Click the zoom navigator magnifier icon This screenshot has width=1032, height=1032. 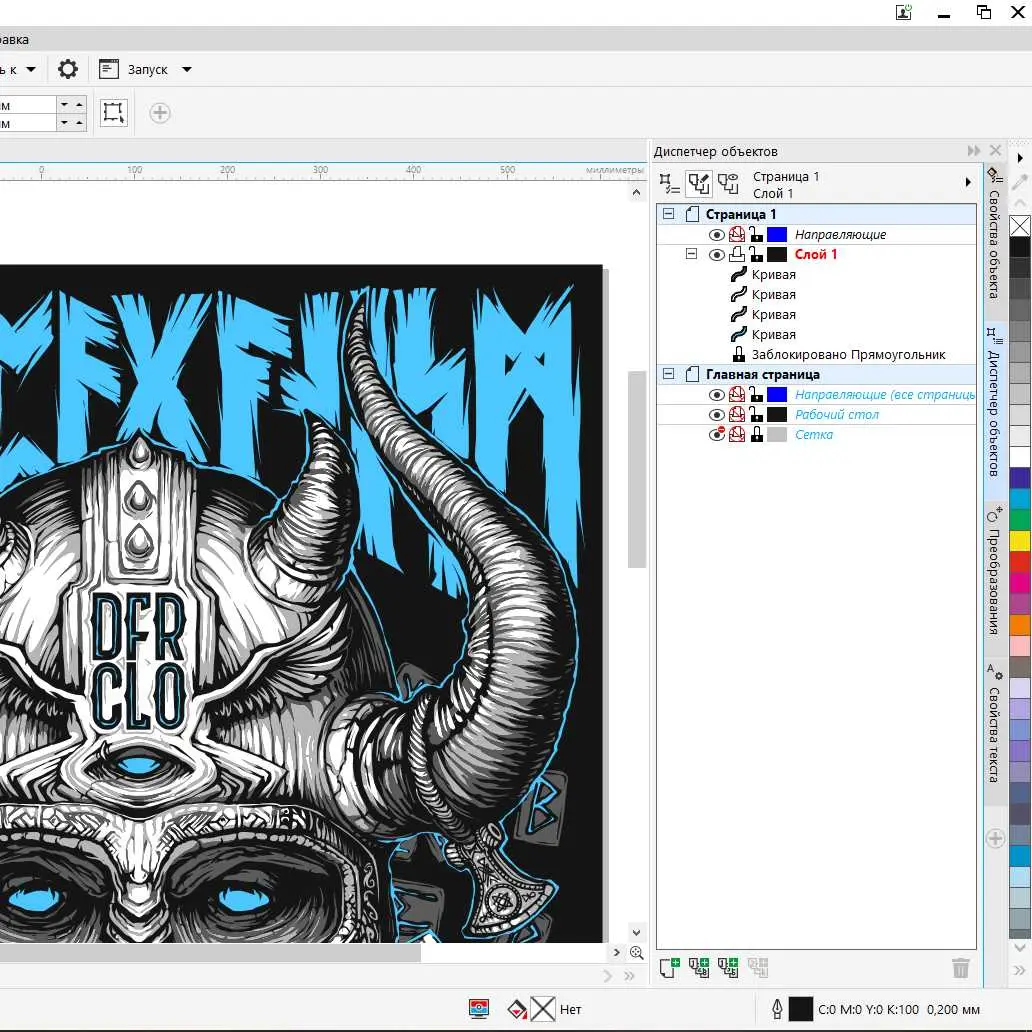point(636,953)
